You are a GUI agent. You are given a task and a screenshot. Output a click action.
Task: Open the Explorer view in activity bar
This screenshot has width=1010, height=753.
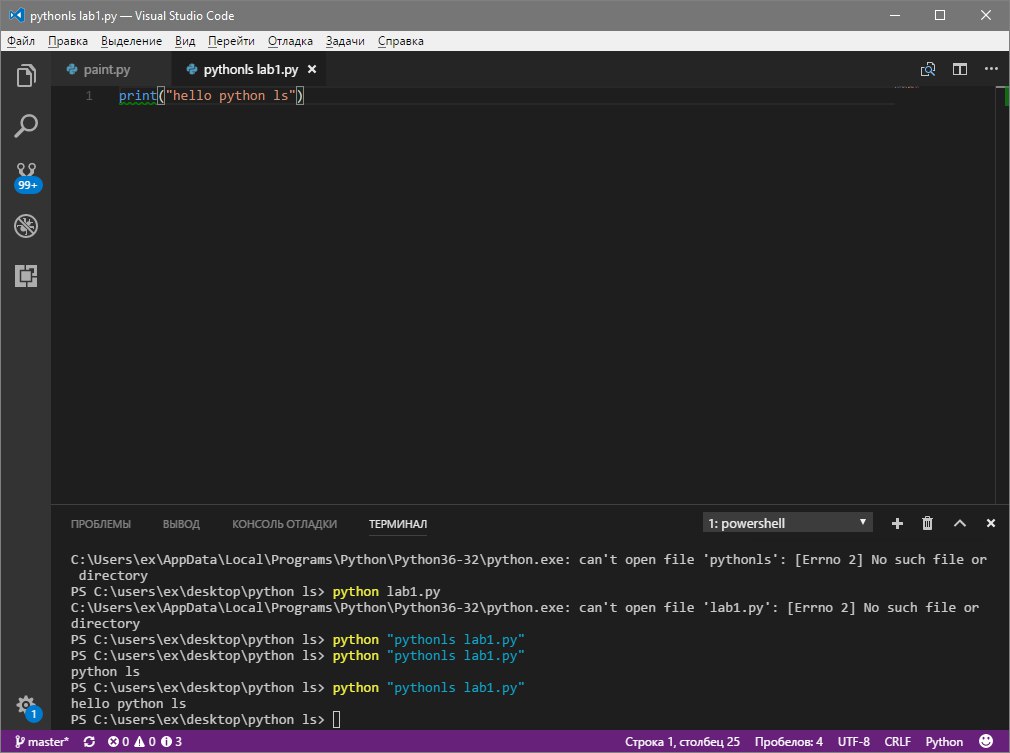pyautogui.click(x=26, y=75)
